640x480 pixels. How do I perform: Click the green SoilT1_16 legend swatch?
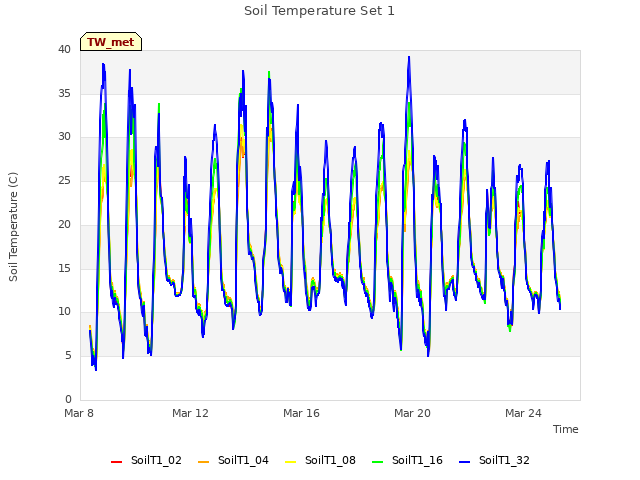coord(378,462)
